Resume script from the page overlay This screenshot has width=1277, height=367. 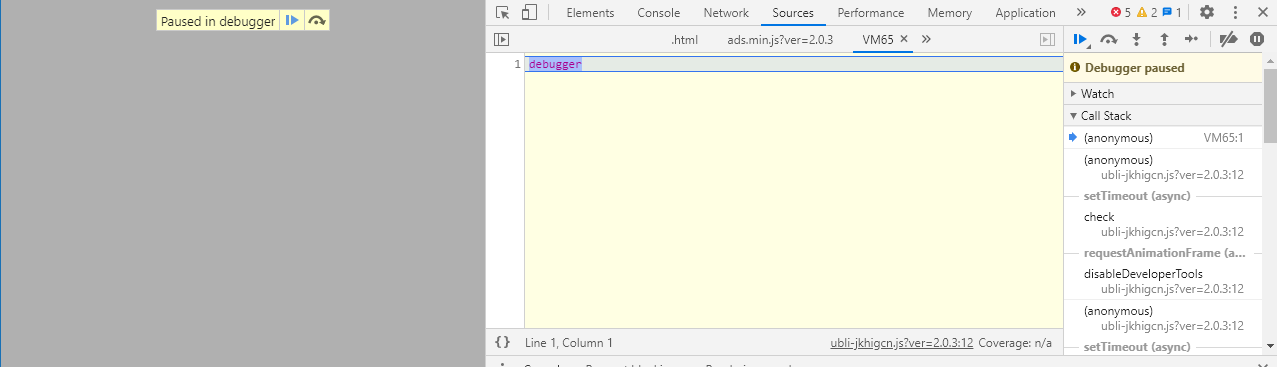point(292,20)
